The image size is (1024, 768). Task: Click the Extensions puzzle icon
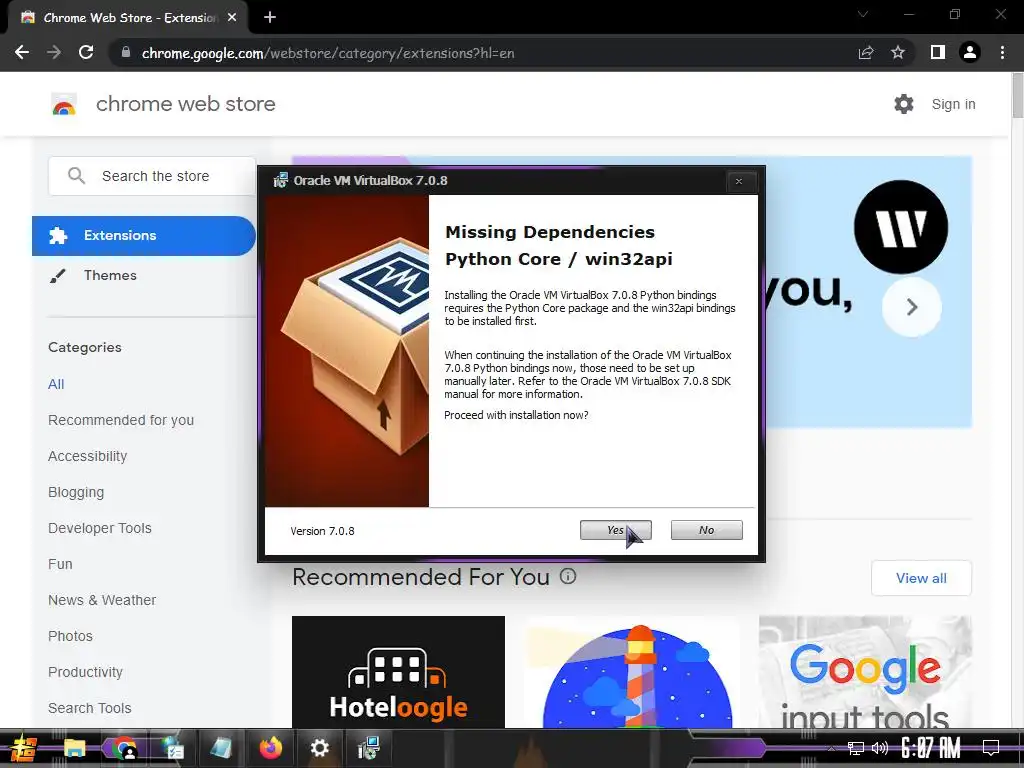point(58,236)
